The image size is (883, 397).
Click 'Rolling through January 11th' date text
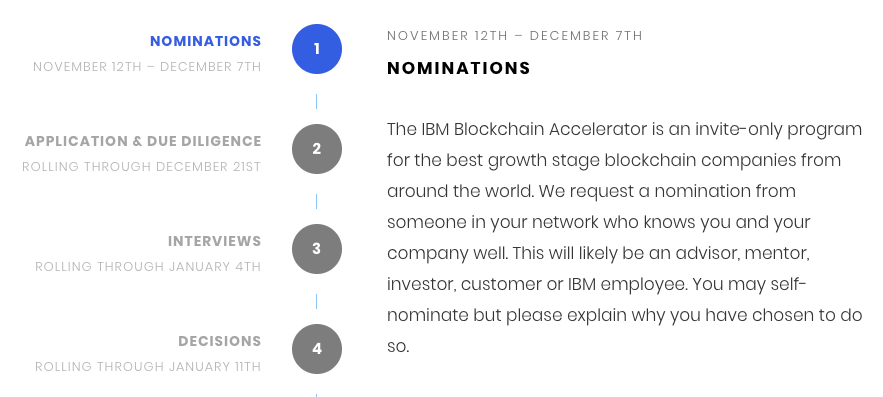pos(148,367)
